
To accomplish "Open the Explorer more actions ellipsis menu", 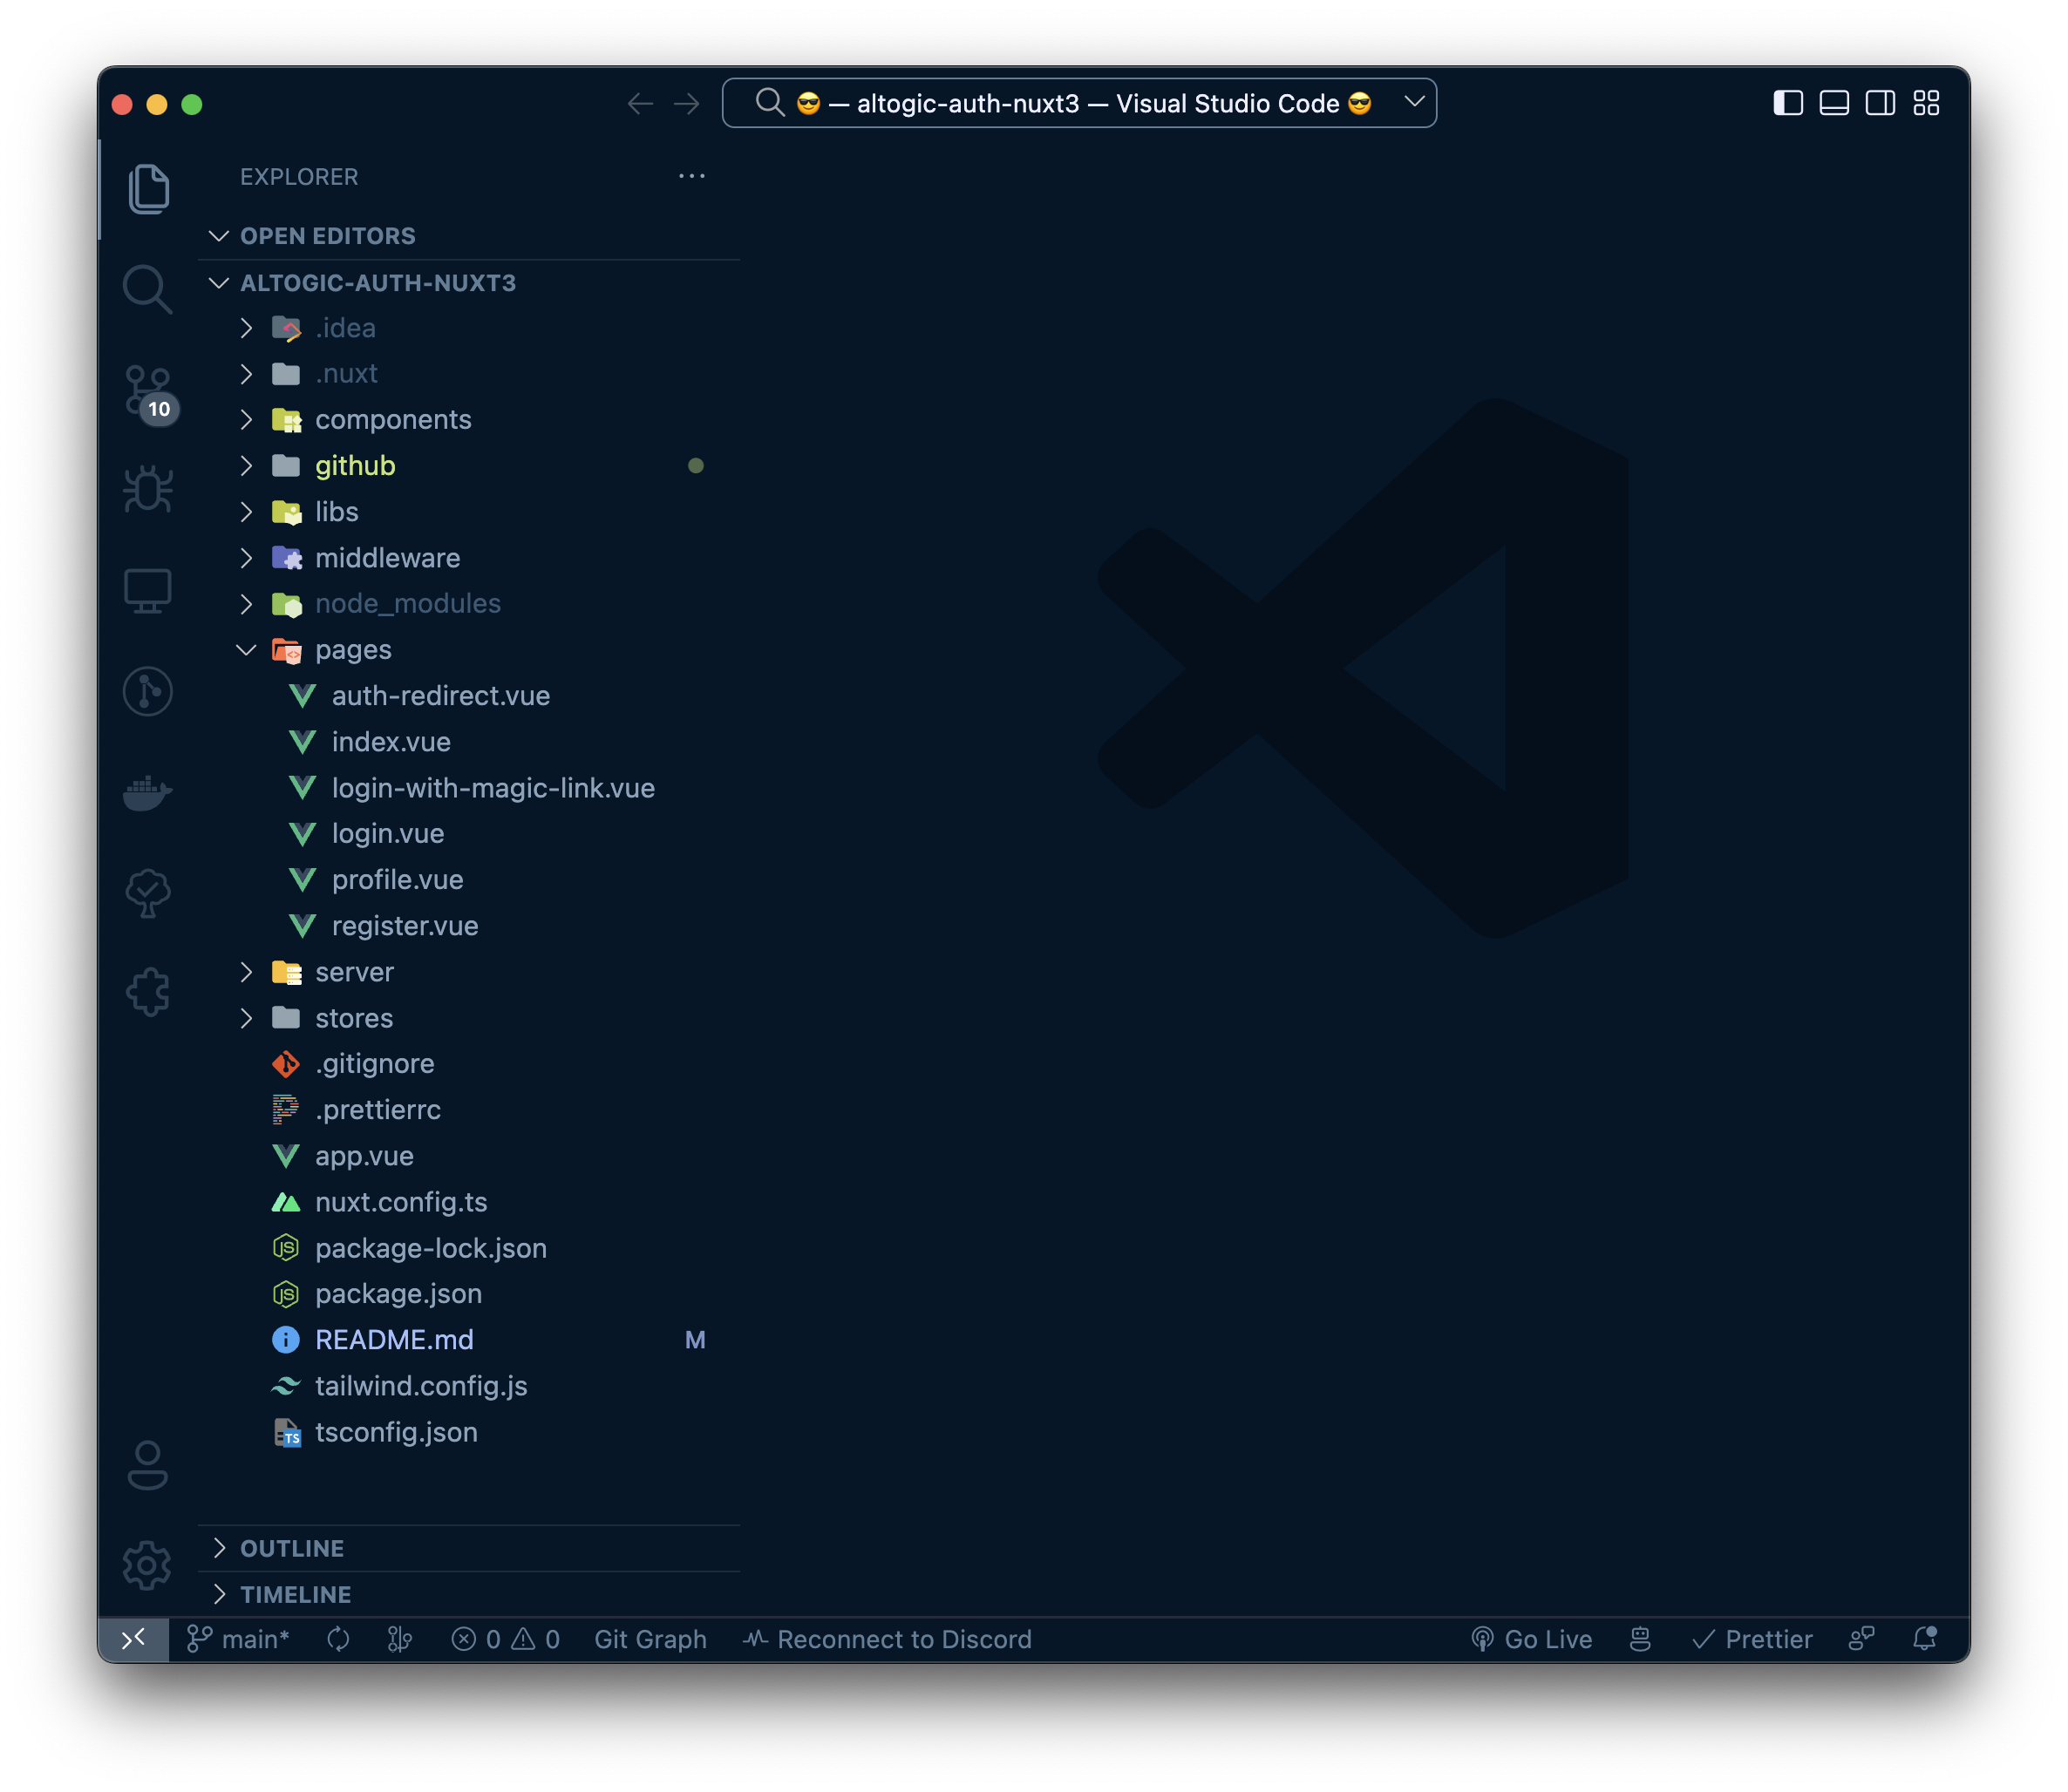I will tap(691, 176).
